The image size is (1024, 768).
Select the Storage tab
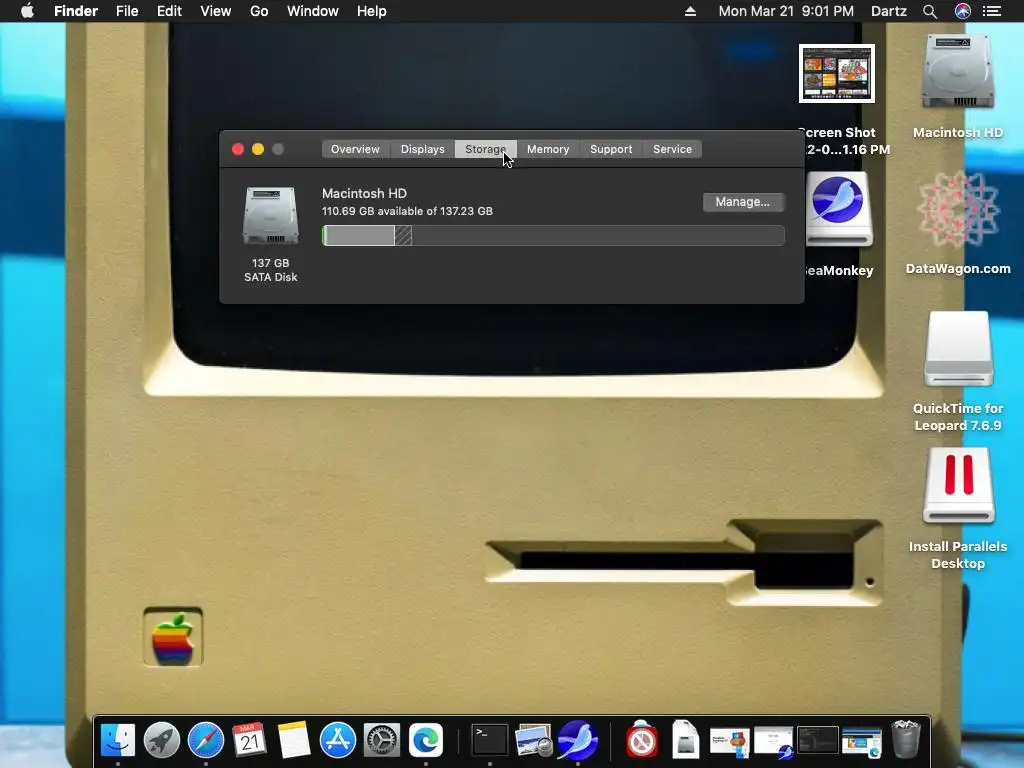[485, 149]
